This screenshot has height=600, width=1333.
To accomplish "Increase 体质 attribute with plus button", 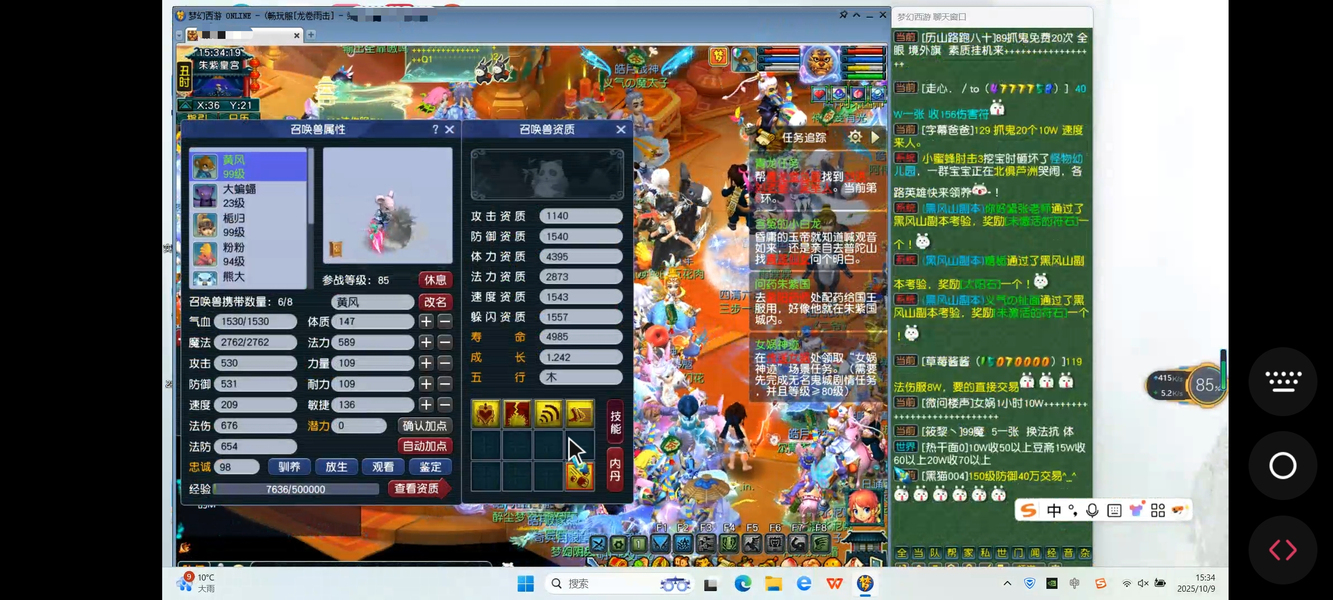I will click(426, 322).
